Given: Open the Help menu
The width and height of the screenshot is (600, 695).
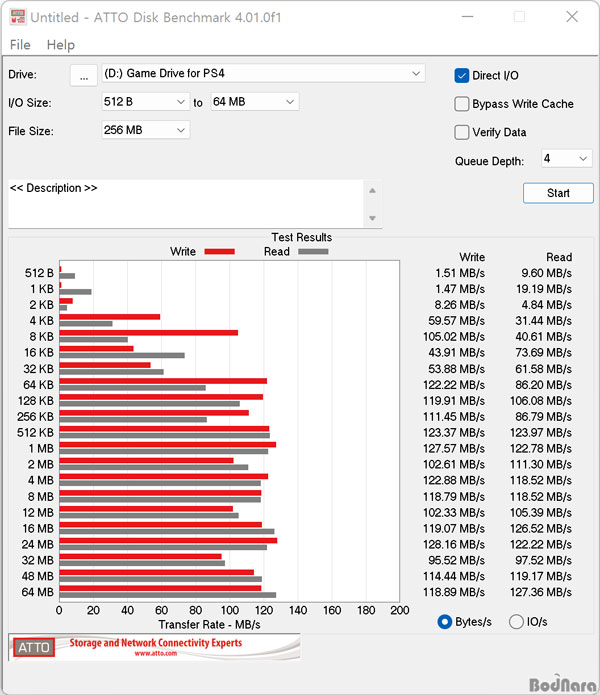Looking at the screenshot, I should pyautogui.click(x=61, y=45).
